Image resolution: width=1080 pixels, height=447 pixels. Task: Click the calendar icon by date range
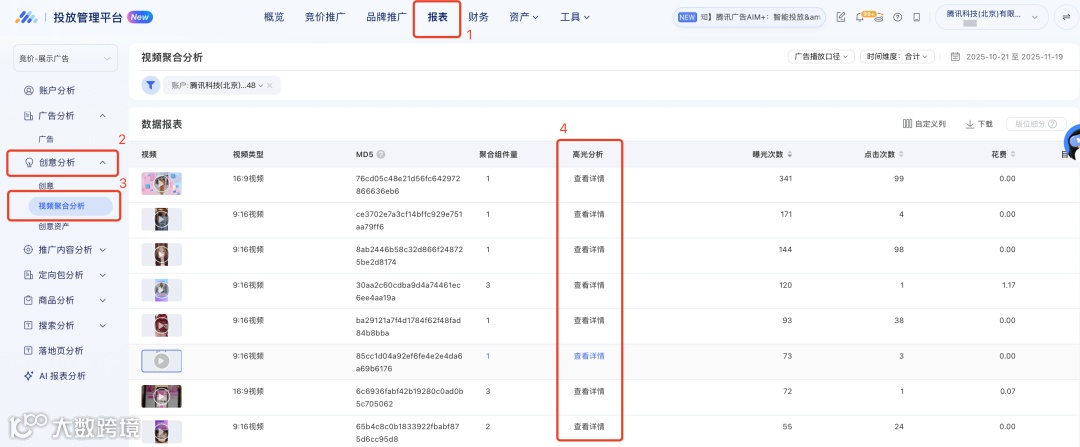tap(955, 56)
